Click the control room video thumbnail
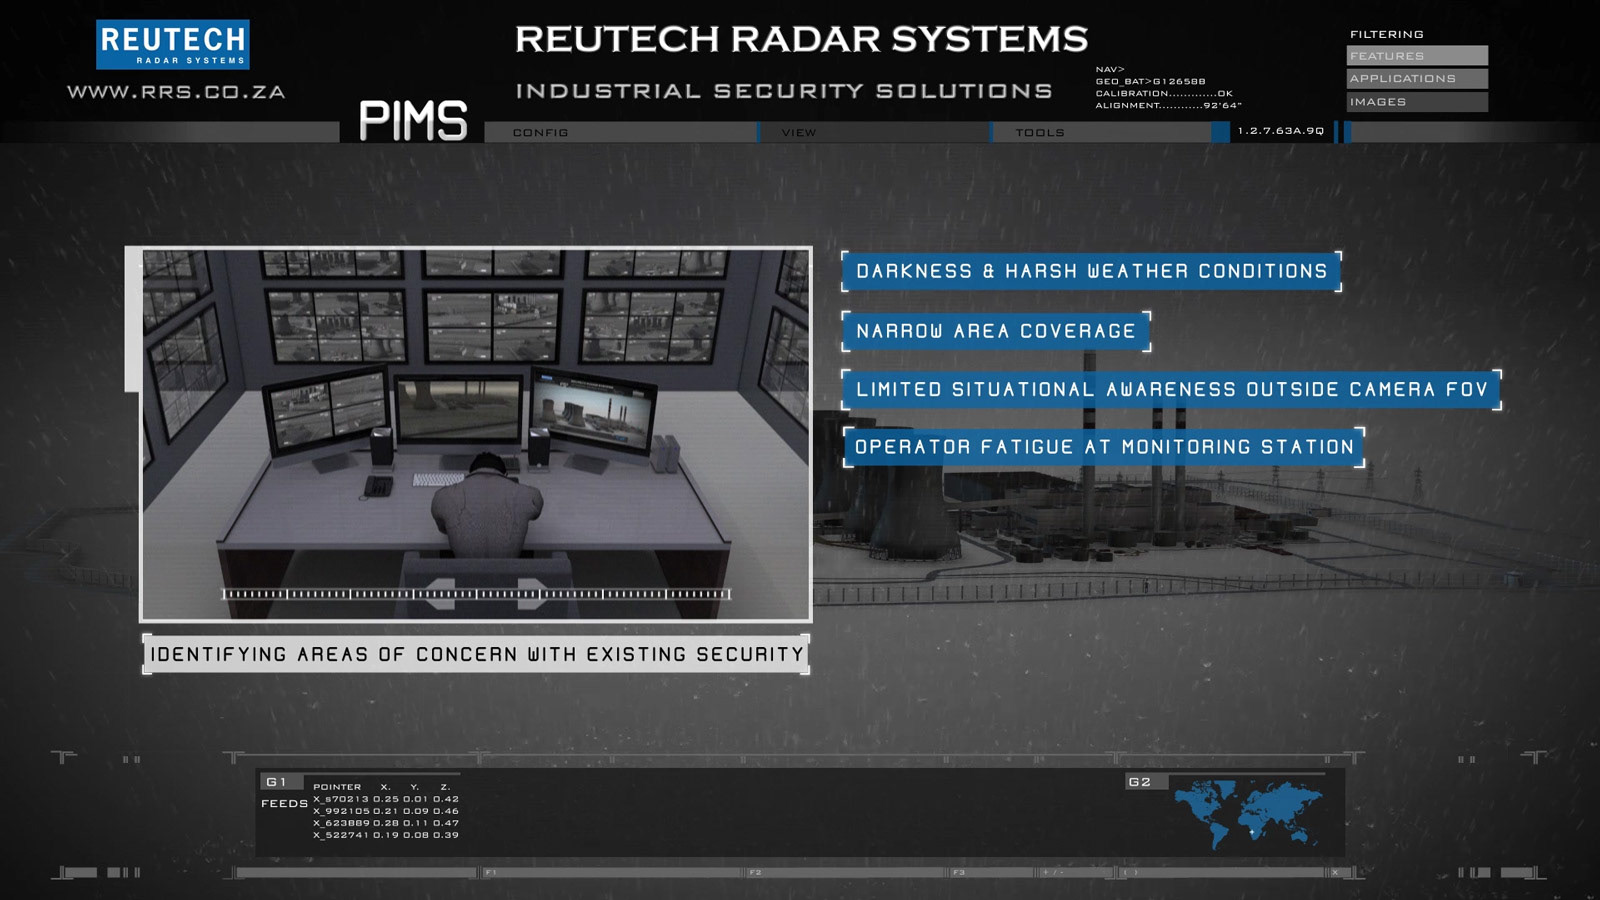The width and height of the screenshot is (1600, 900). click(x=476, y=434)
